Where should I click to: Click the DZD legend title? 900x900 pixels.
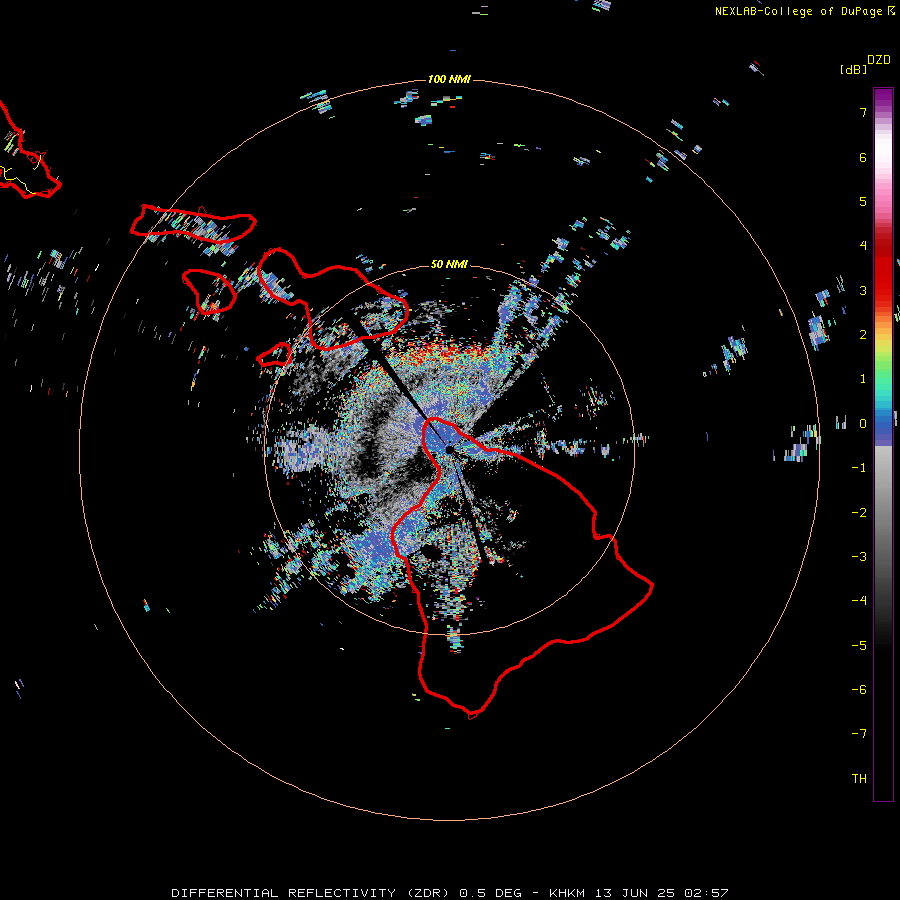[x=879, y=60]
